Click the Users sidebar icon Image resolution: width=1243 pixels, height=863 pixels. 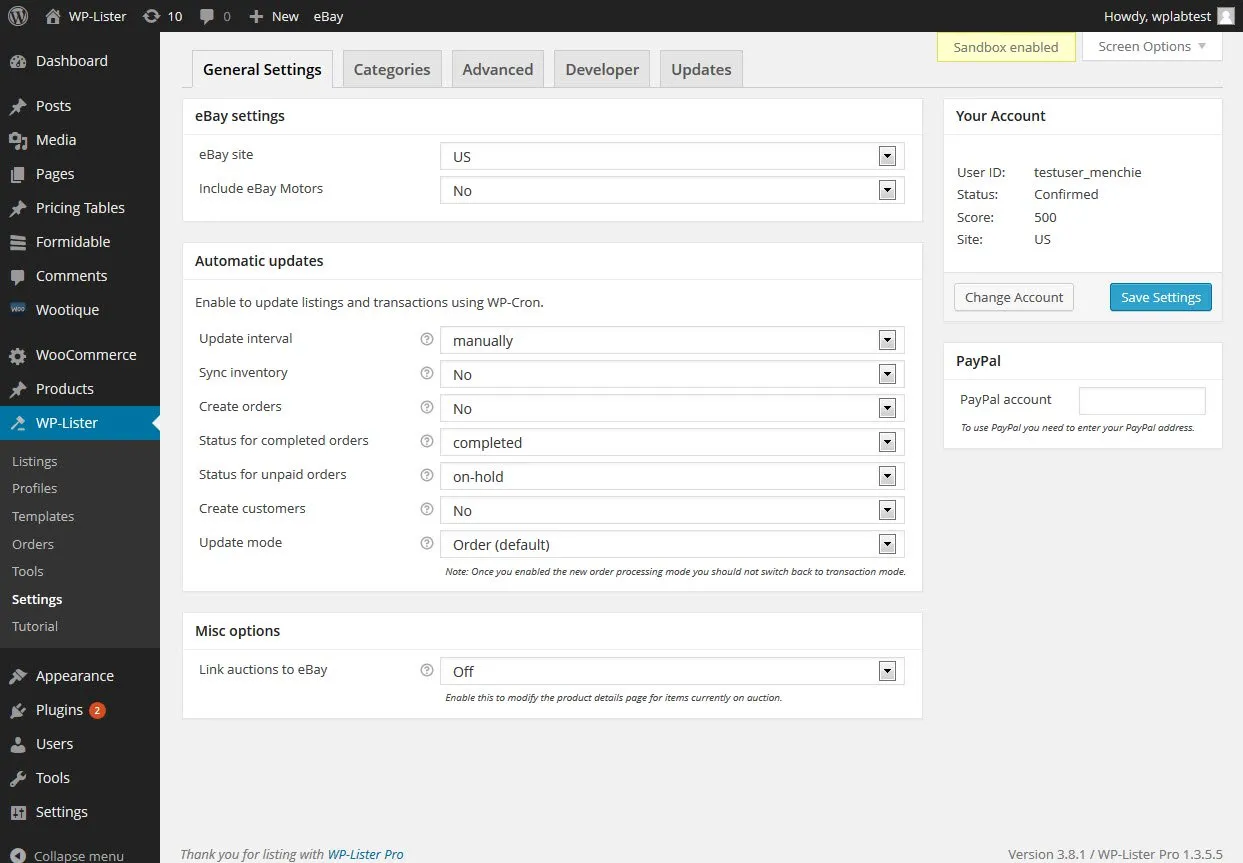coord(21,743)
